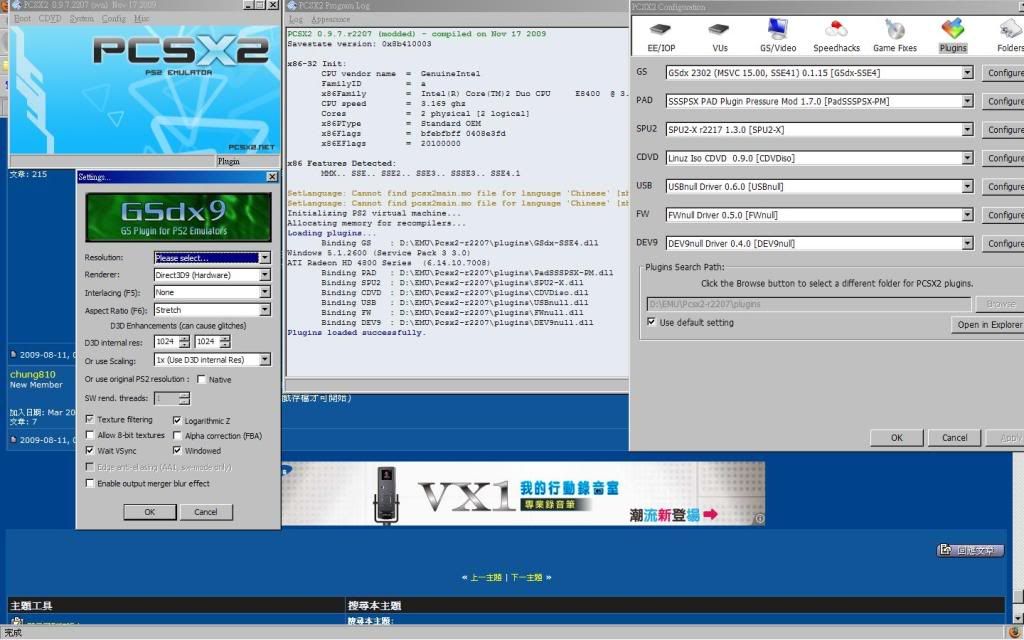Image resolution: width=1024 pixels, height=640 pixels.
Task: Click the Program Log window title icon
Action: [292, 5]
